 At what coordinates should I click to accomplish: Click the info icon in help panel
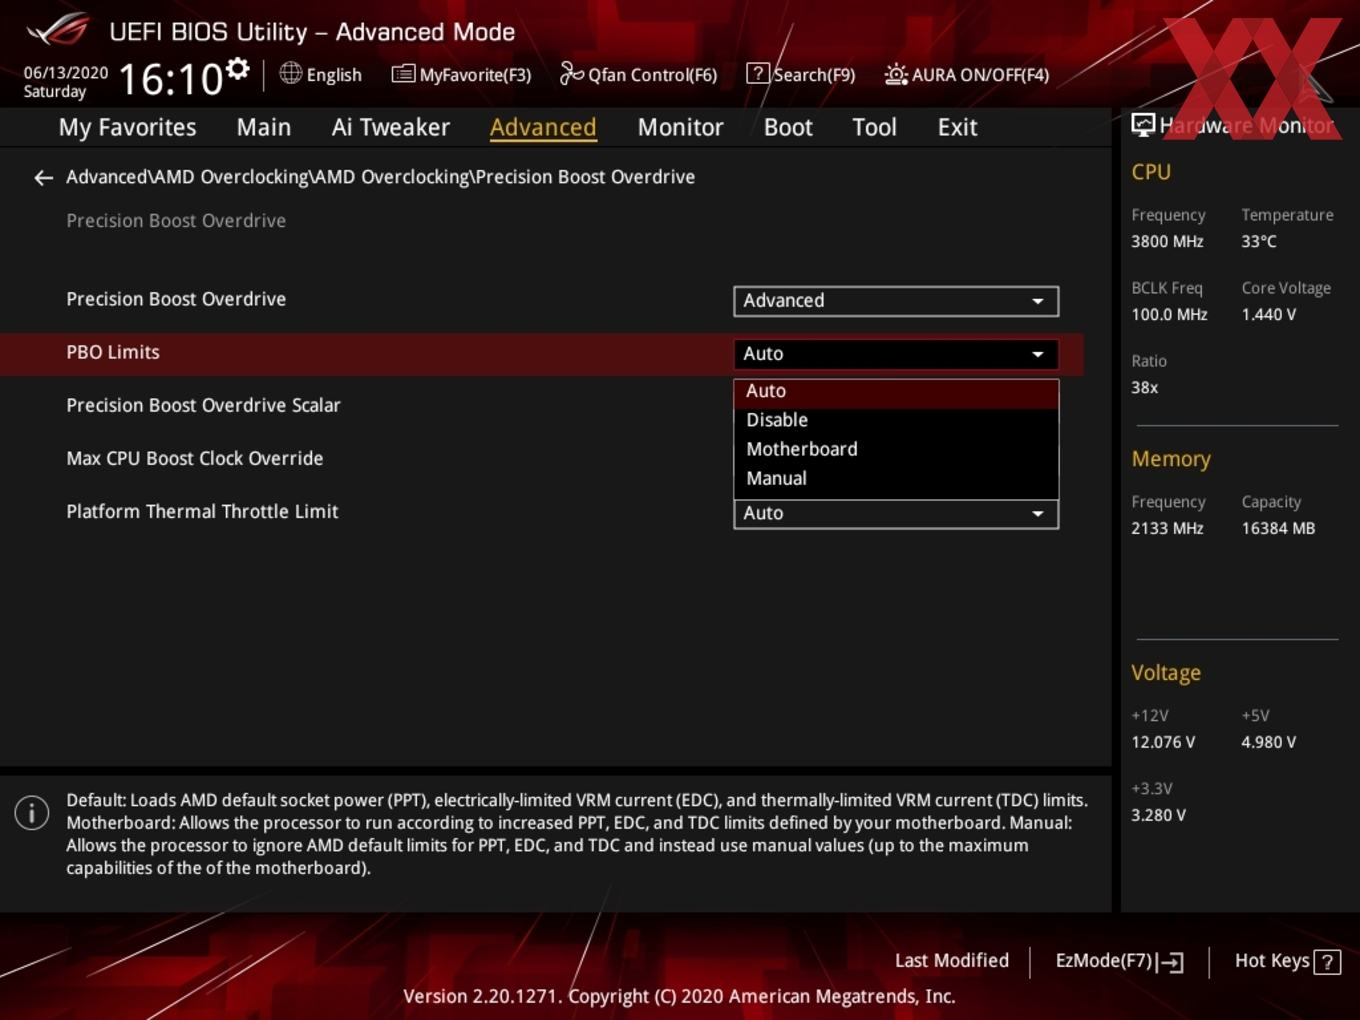[x=32, y=812]
